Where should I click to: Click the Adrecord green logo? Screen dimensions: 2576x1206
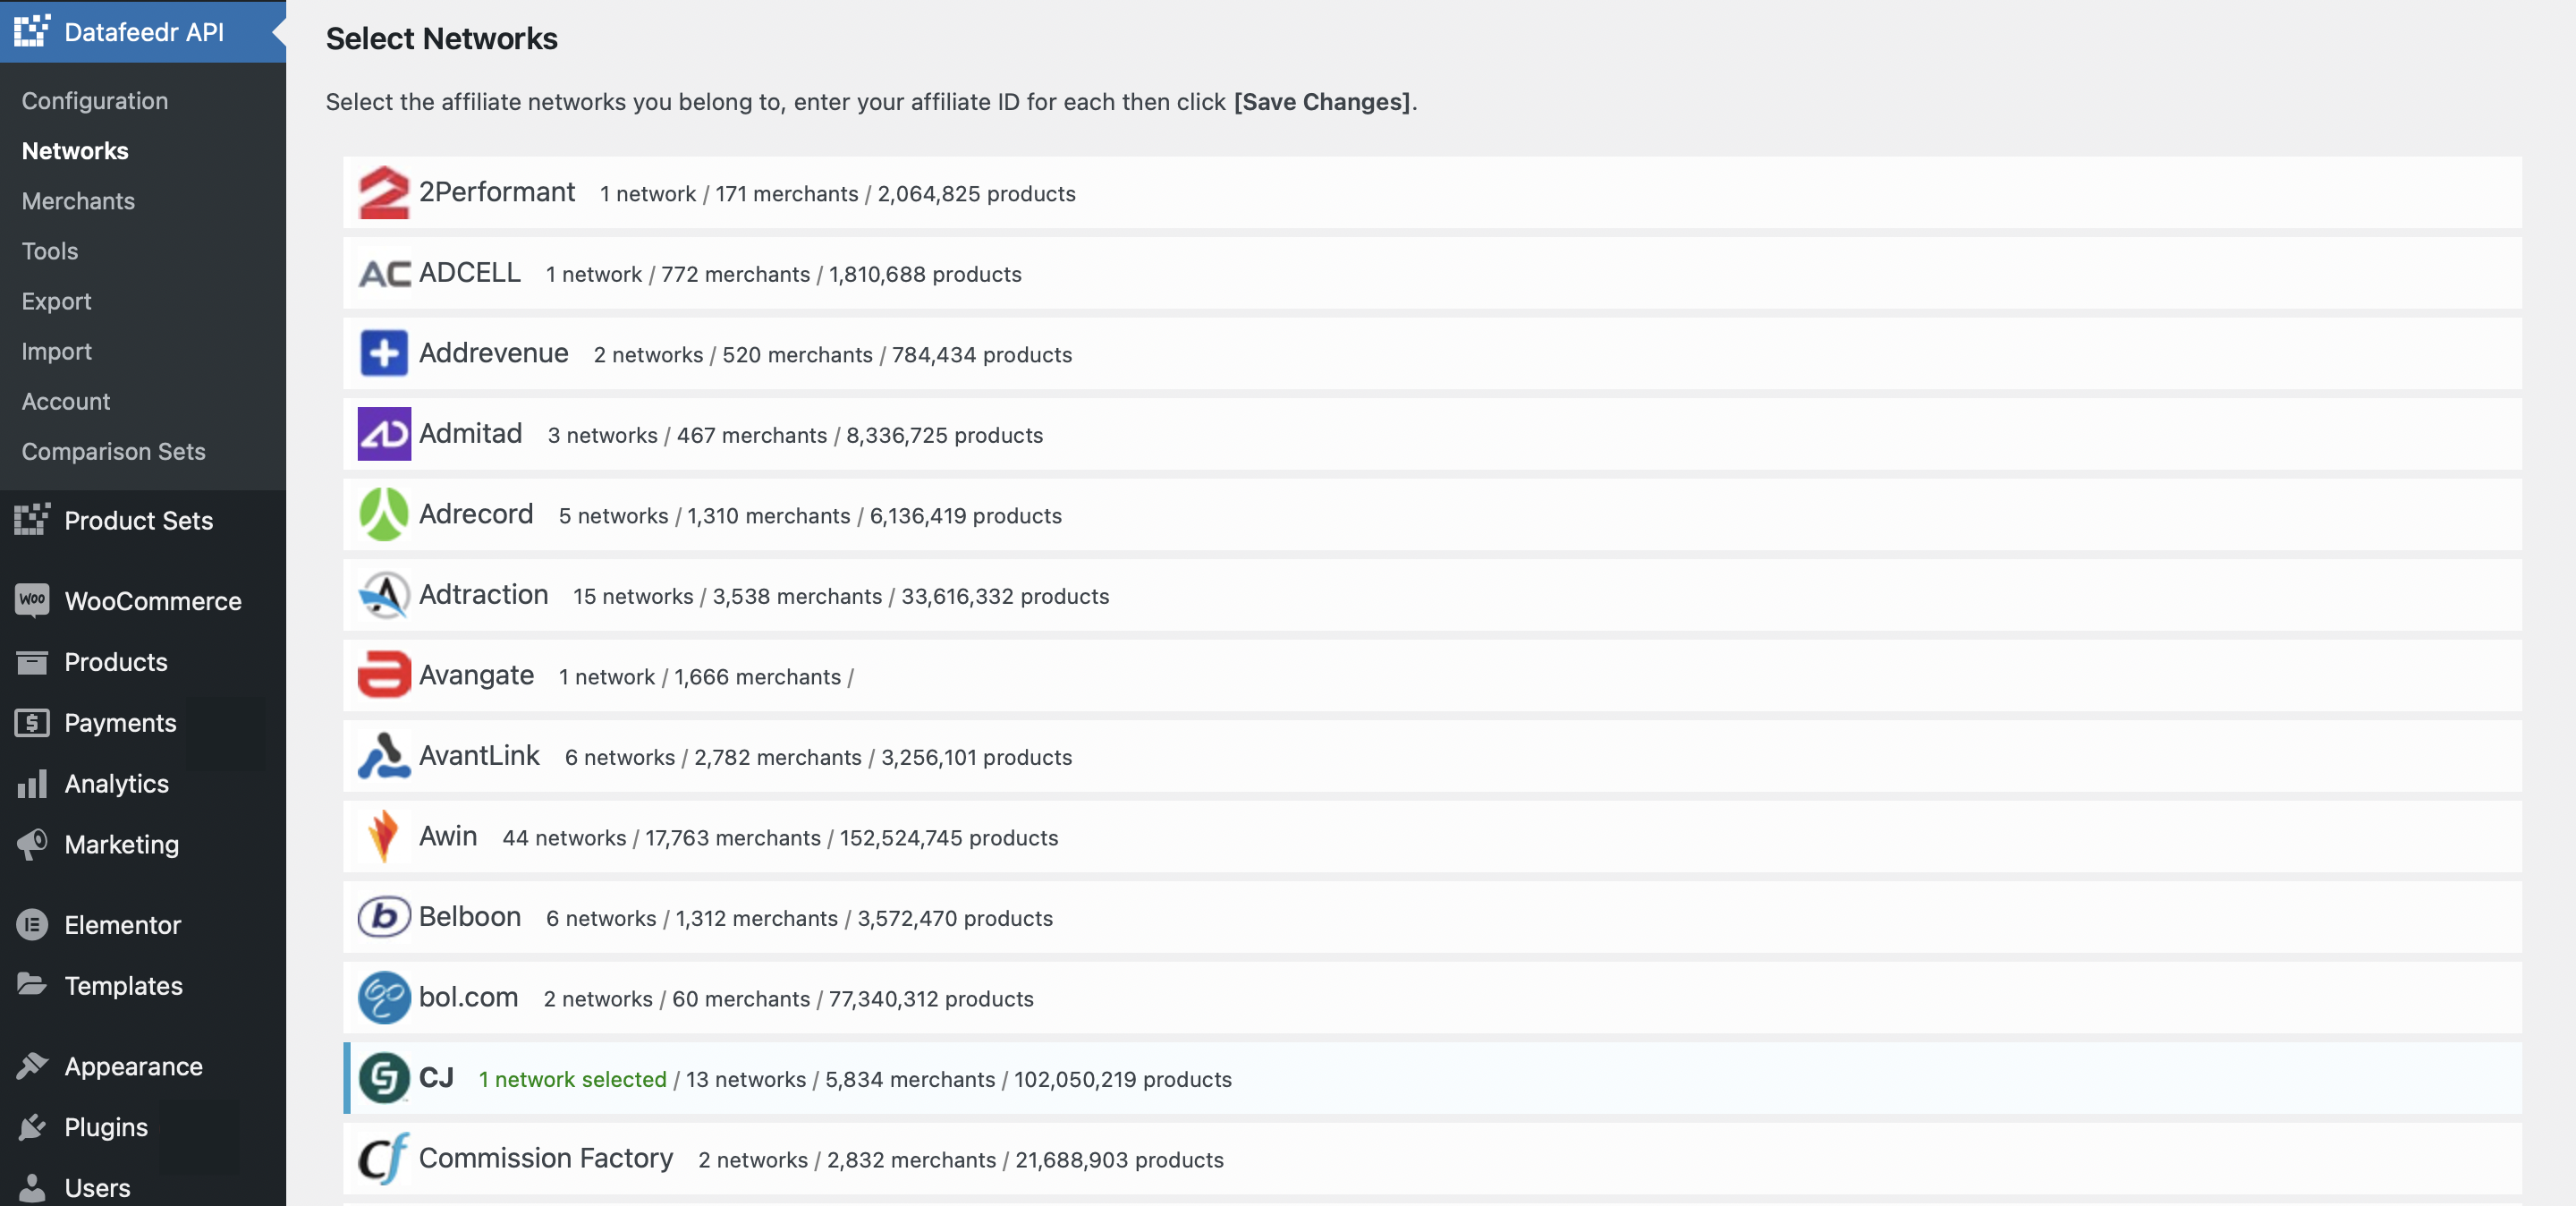[384, 514]
